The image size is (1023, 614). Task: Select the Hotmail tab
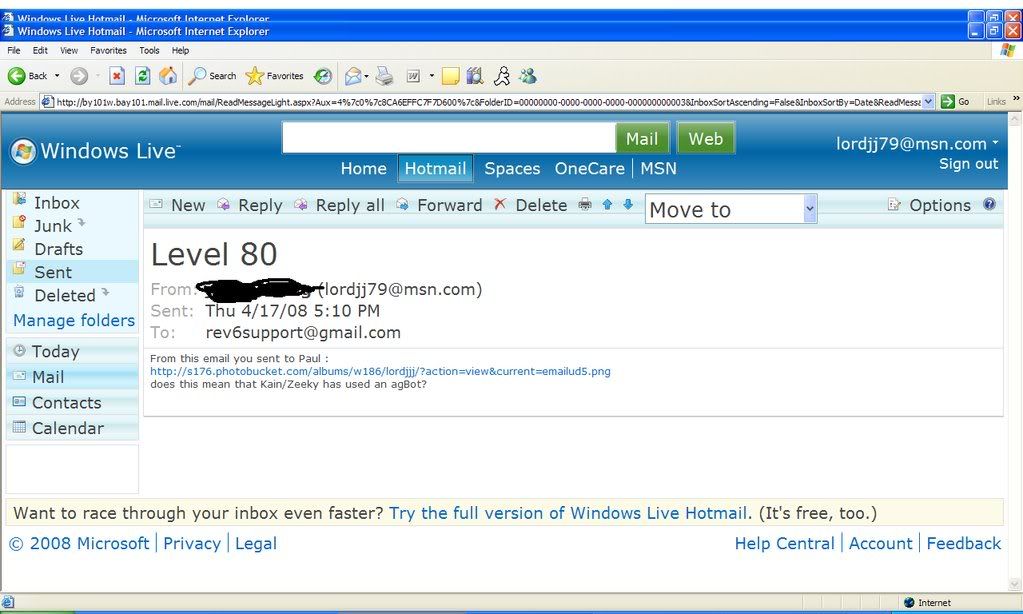coord(435,168)
